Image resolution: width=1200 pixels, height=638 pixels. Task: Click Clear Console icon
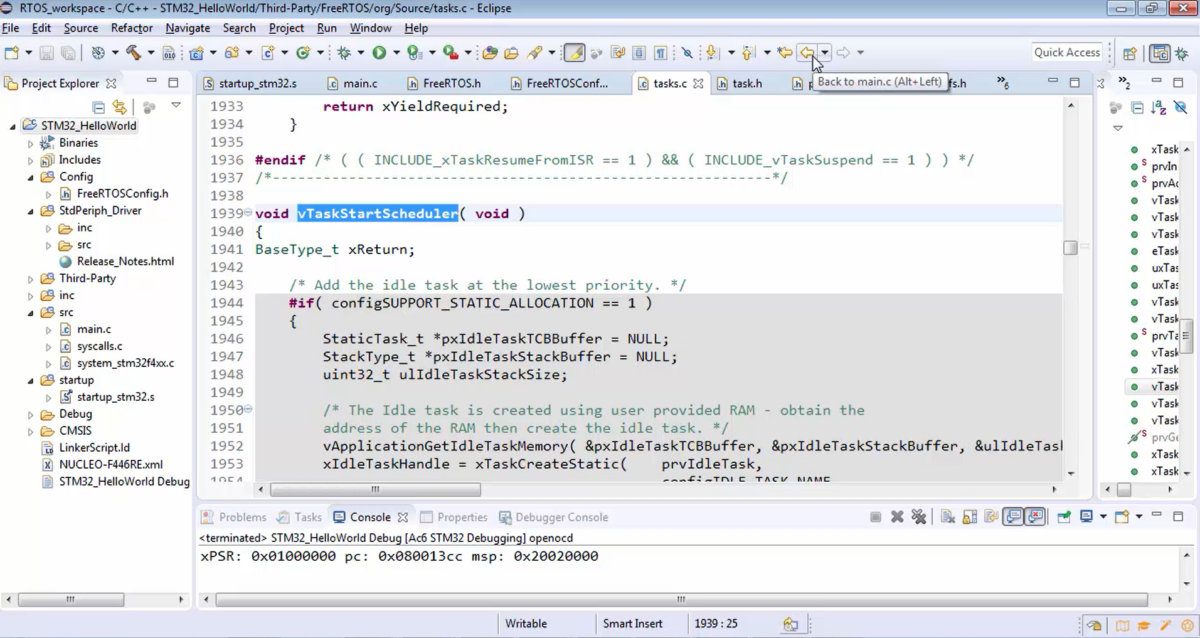pos(947,517)
